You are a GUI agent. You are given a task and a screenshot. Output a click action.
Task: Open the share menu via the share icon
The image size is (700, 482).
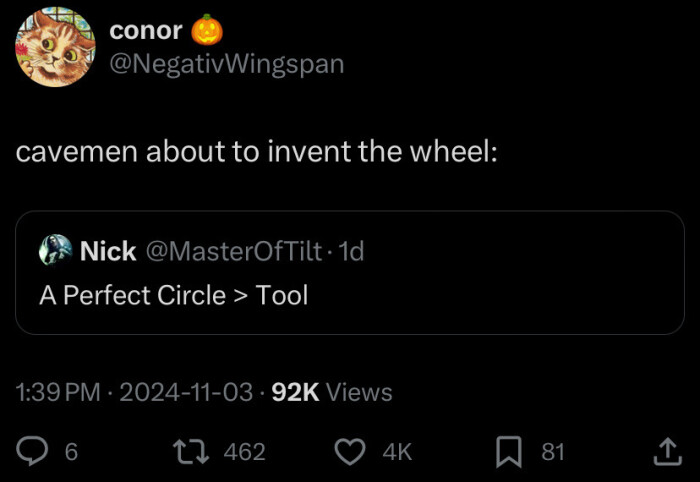tap(666, 452)
